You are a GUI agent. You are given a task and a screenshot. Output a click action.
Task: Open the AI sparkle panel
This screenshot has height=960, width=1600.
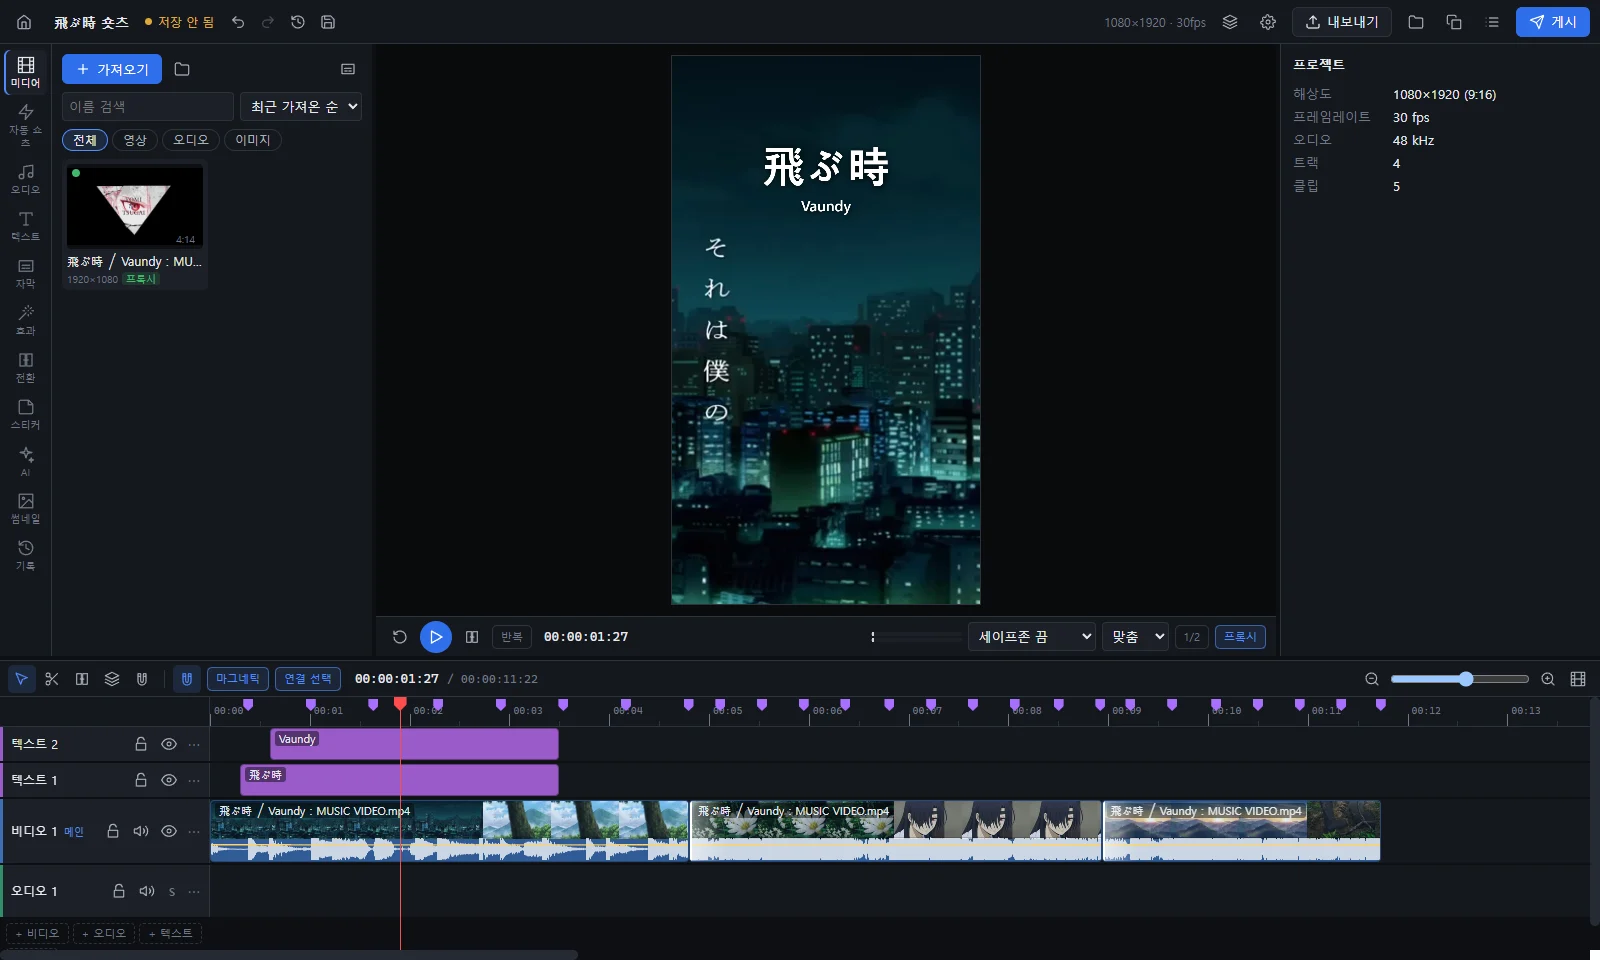click(26, 461)
